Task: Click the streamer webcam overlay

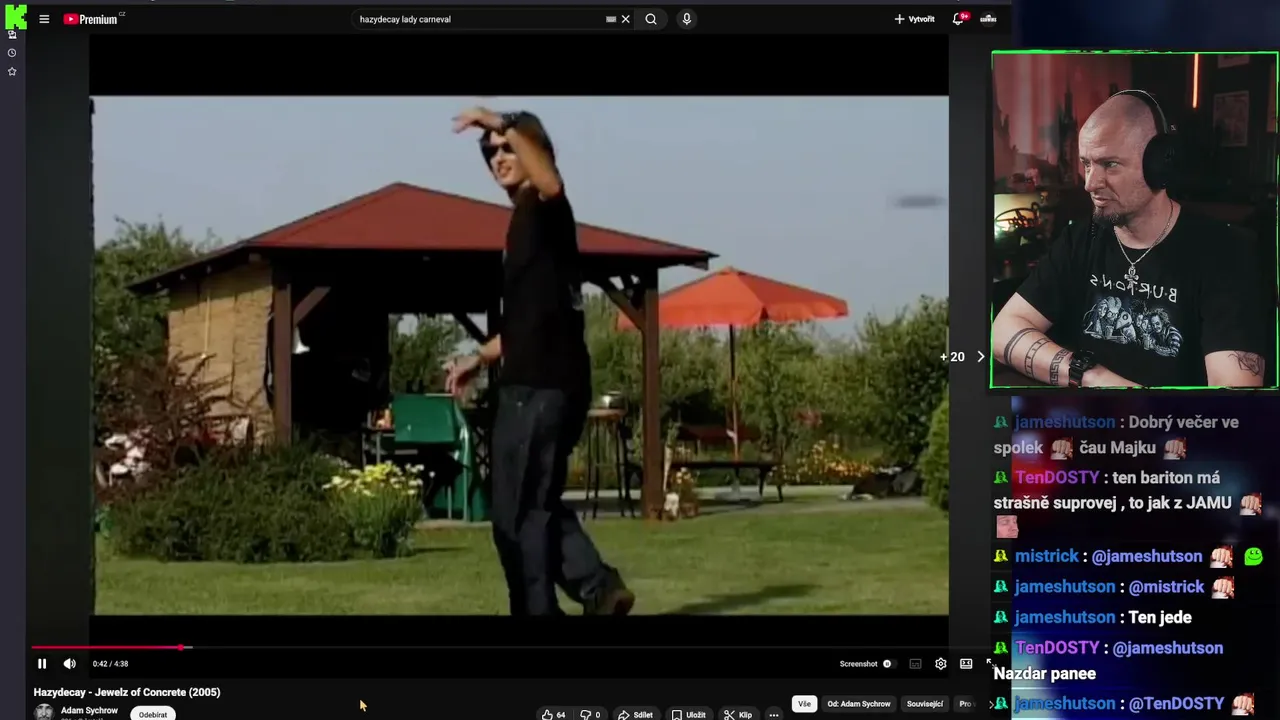Action: click(x=1135, y=220)
